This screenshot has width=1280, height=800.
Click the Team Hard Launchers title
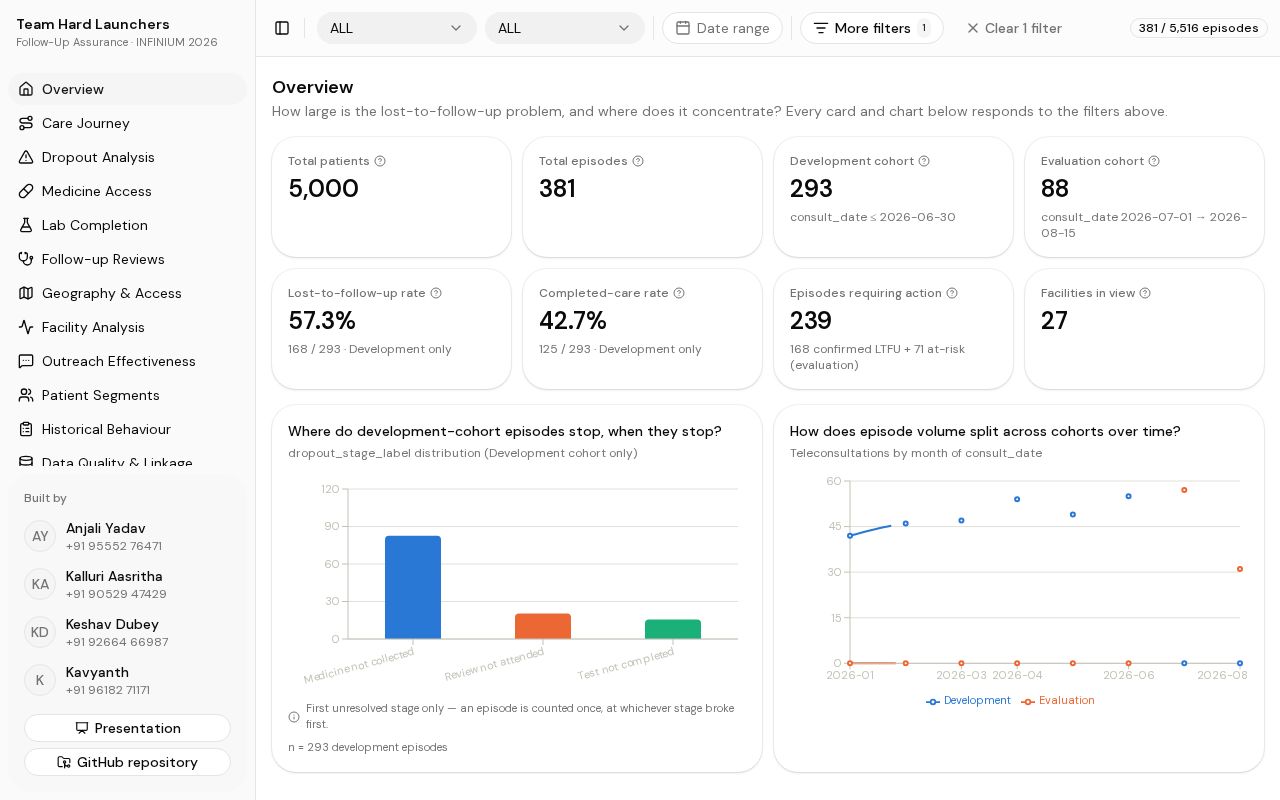[93, 24]
